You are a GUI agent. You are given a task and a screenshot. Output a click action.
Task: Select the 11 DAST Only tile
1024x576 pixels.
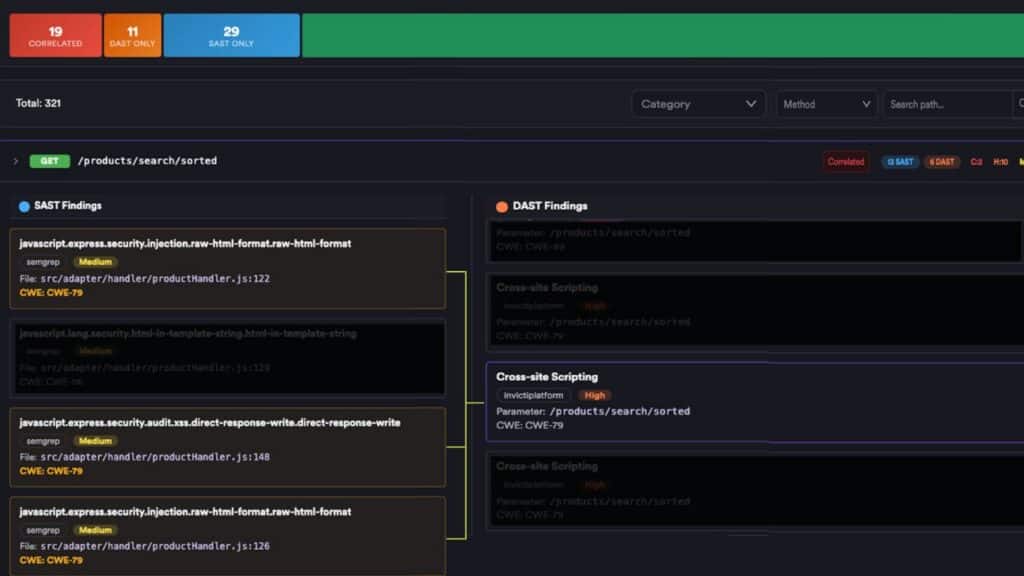[132, 35]
